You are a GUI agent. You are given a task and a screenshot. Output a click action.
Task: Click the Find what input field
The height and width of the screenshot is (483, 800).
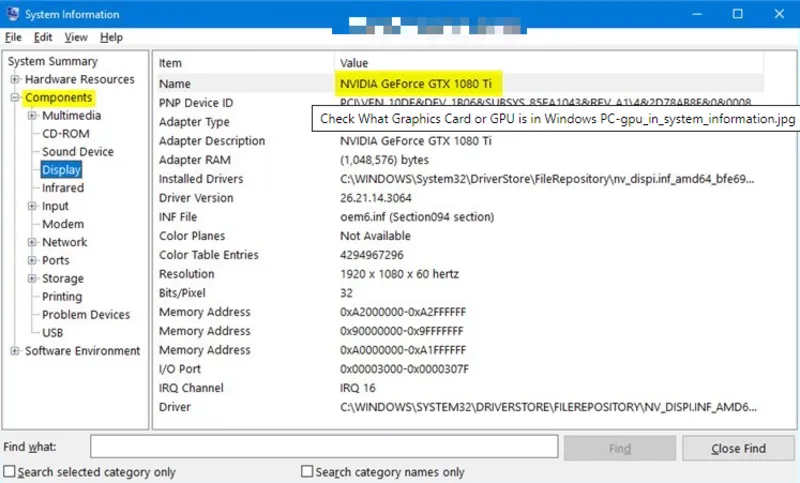[x=324, y=447]
